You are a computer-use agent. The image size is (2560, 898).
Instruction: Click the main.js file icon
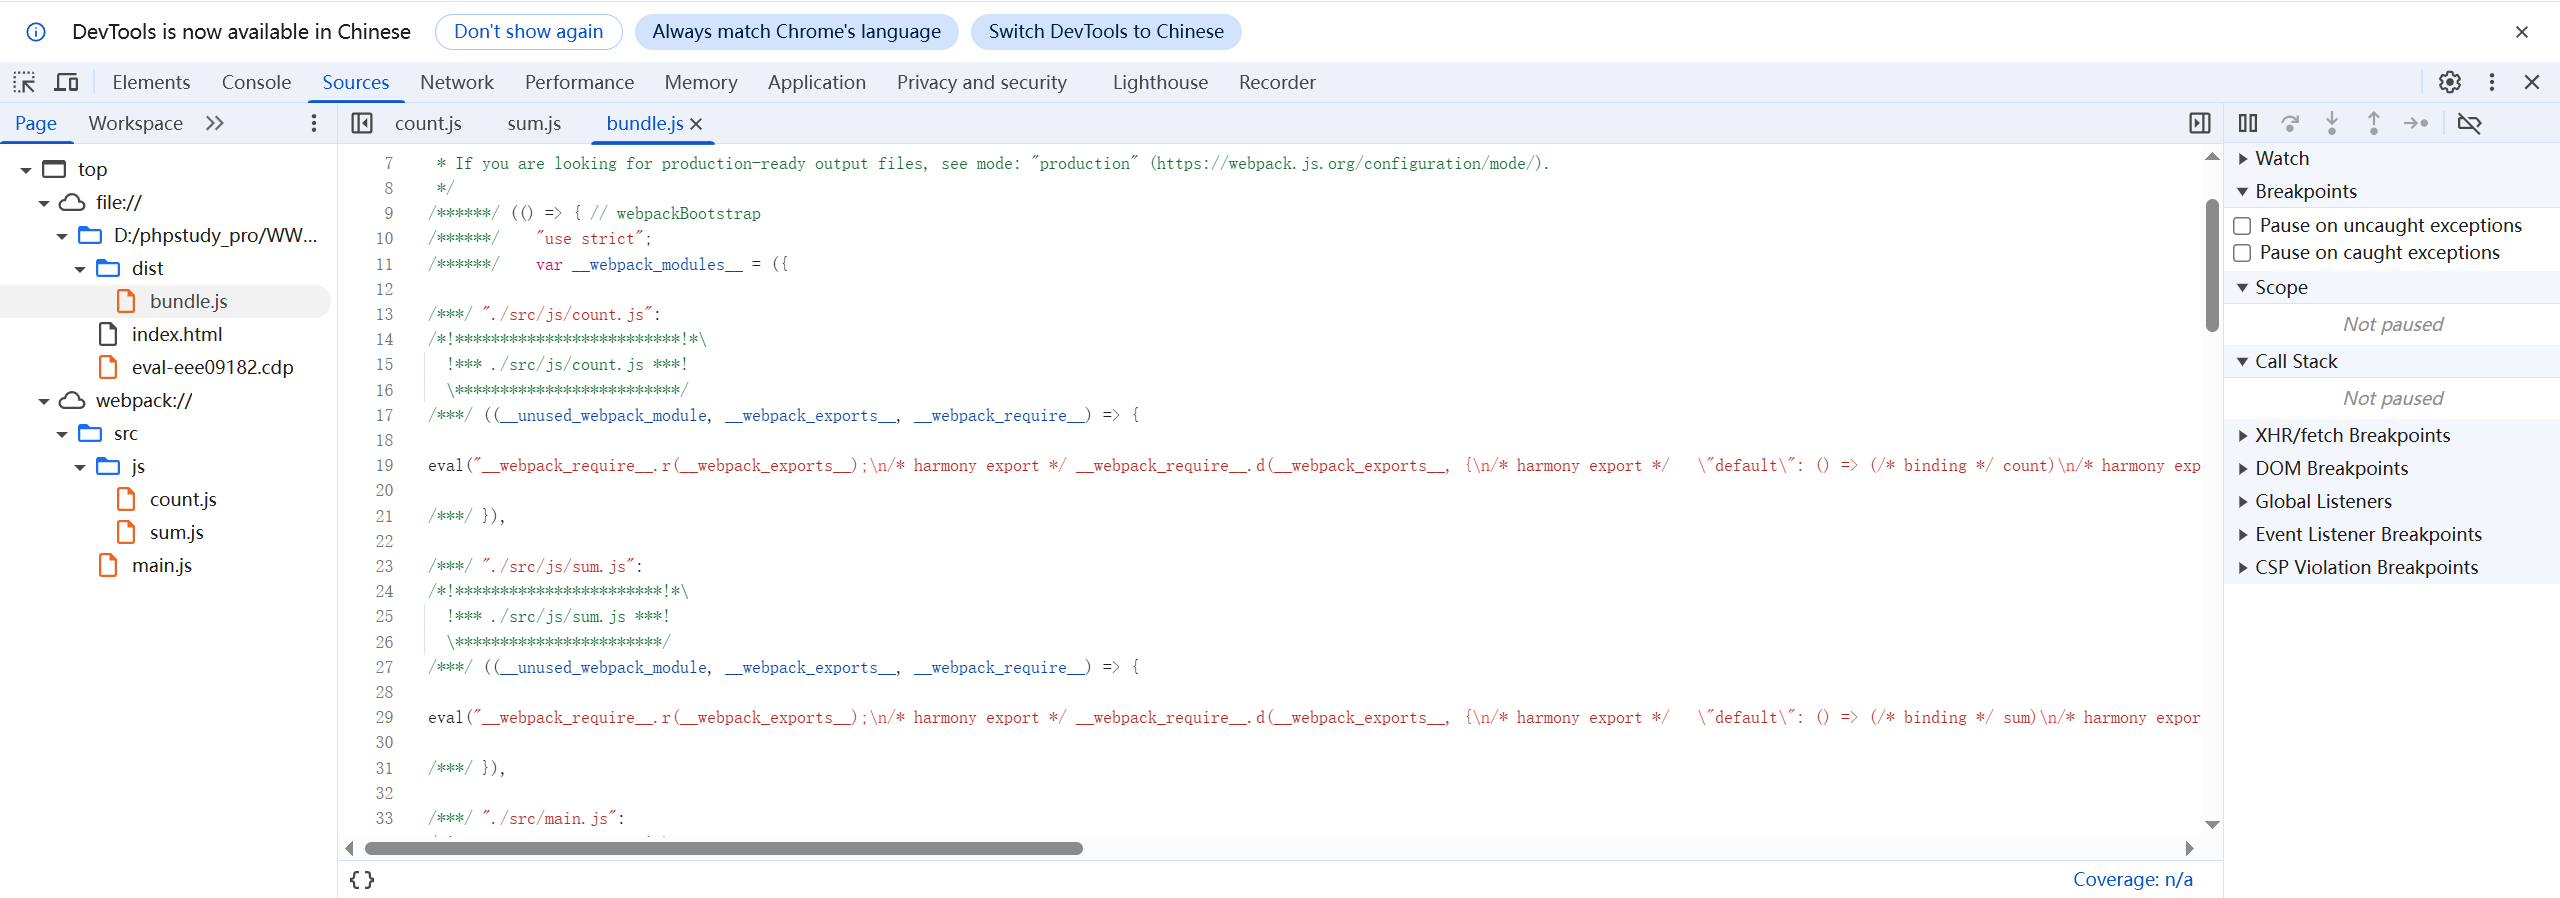(108, 565)
